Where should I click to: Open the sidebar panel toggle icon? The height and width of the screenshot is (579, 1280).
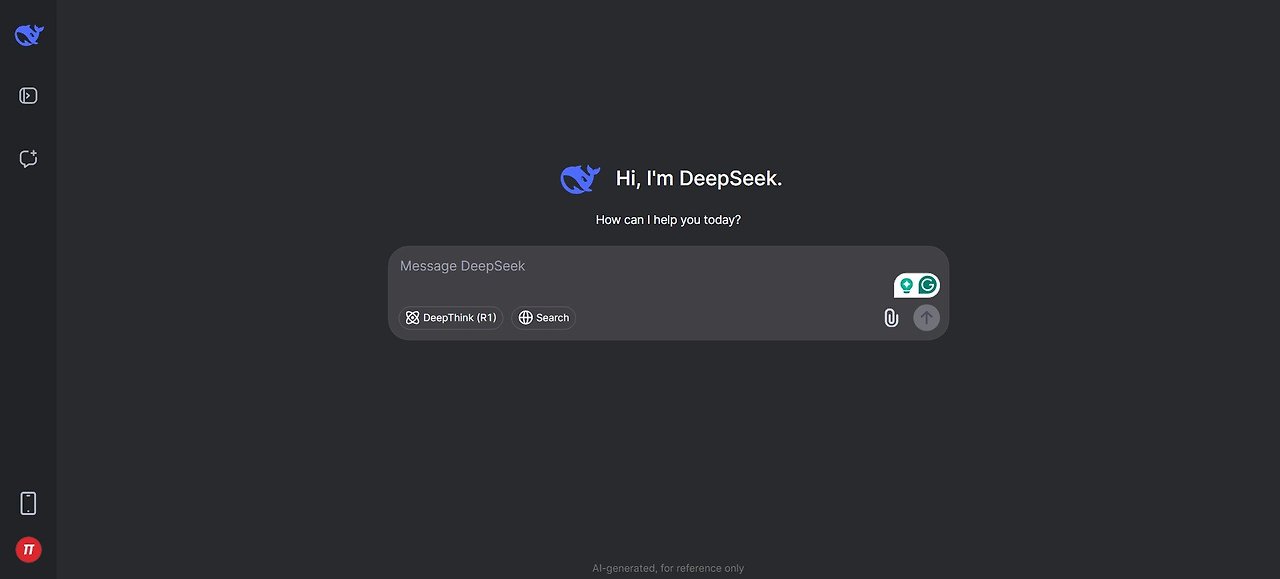coord(28,96)
